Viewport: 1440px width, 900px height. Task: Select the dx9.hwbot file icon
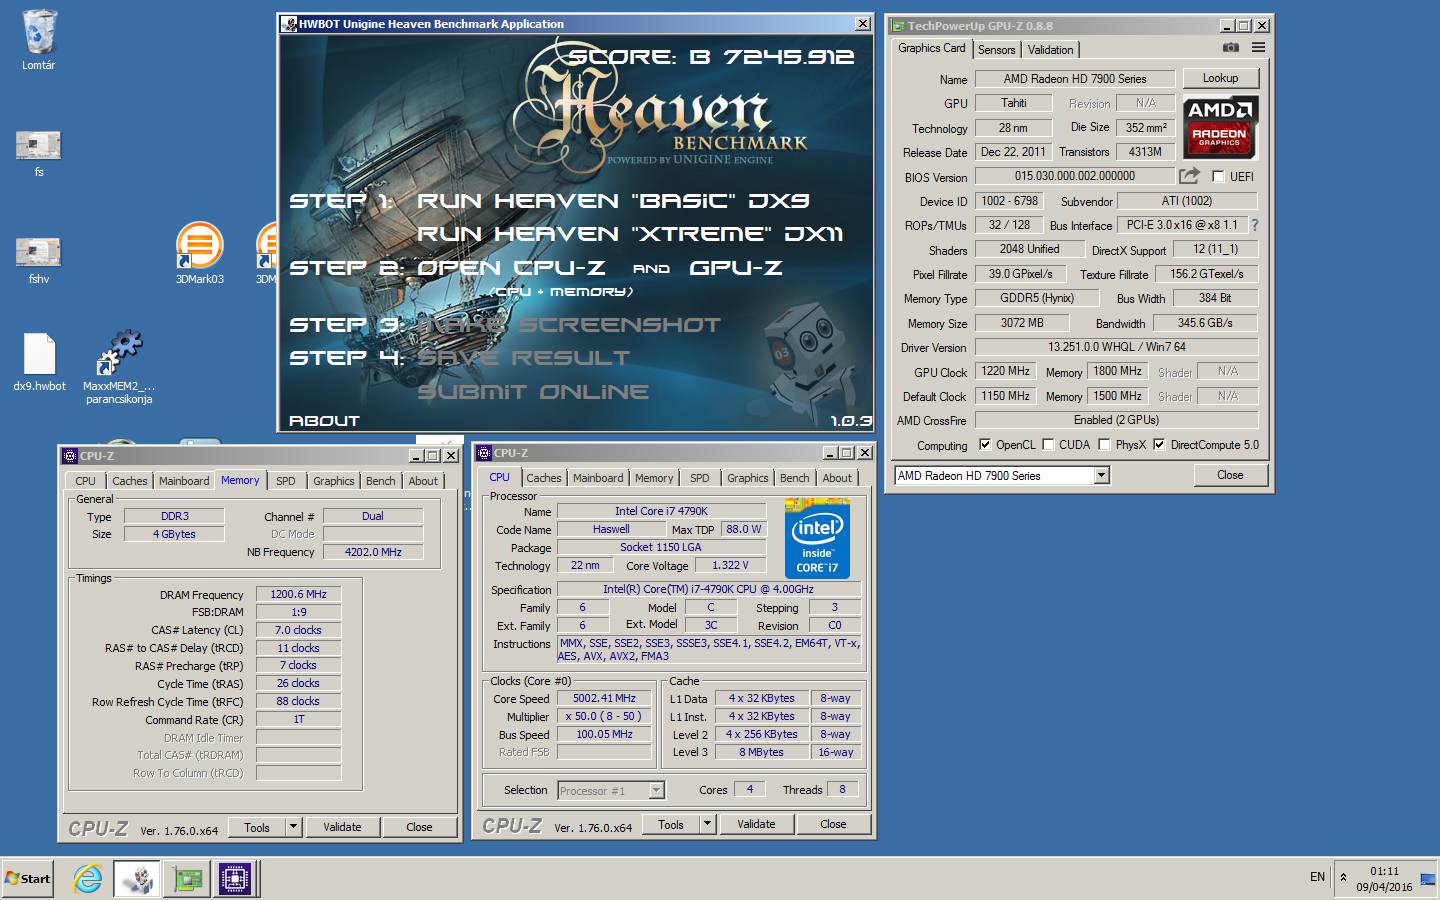[x=39, y=354]
